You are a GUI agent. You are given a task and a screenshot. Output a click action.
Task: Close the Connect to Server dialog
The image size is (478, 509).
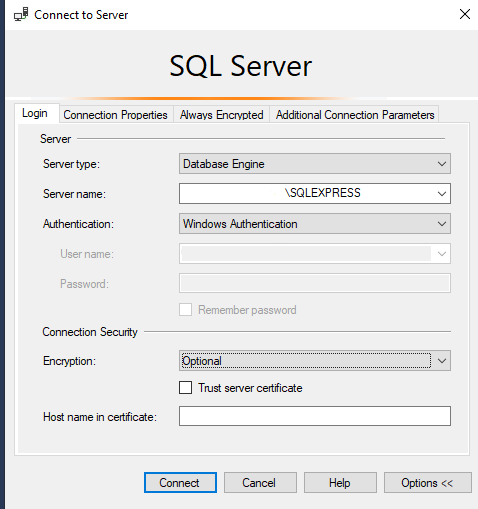coord(465,14)
